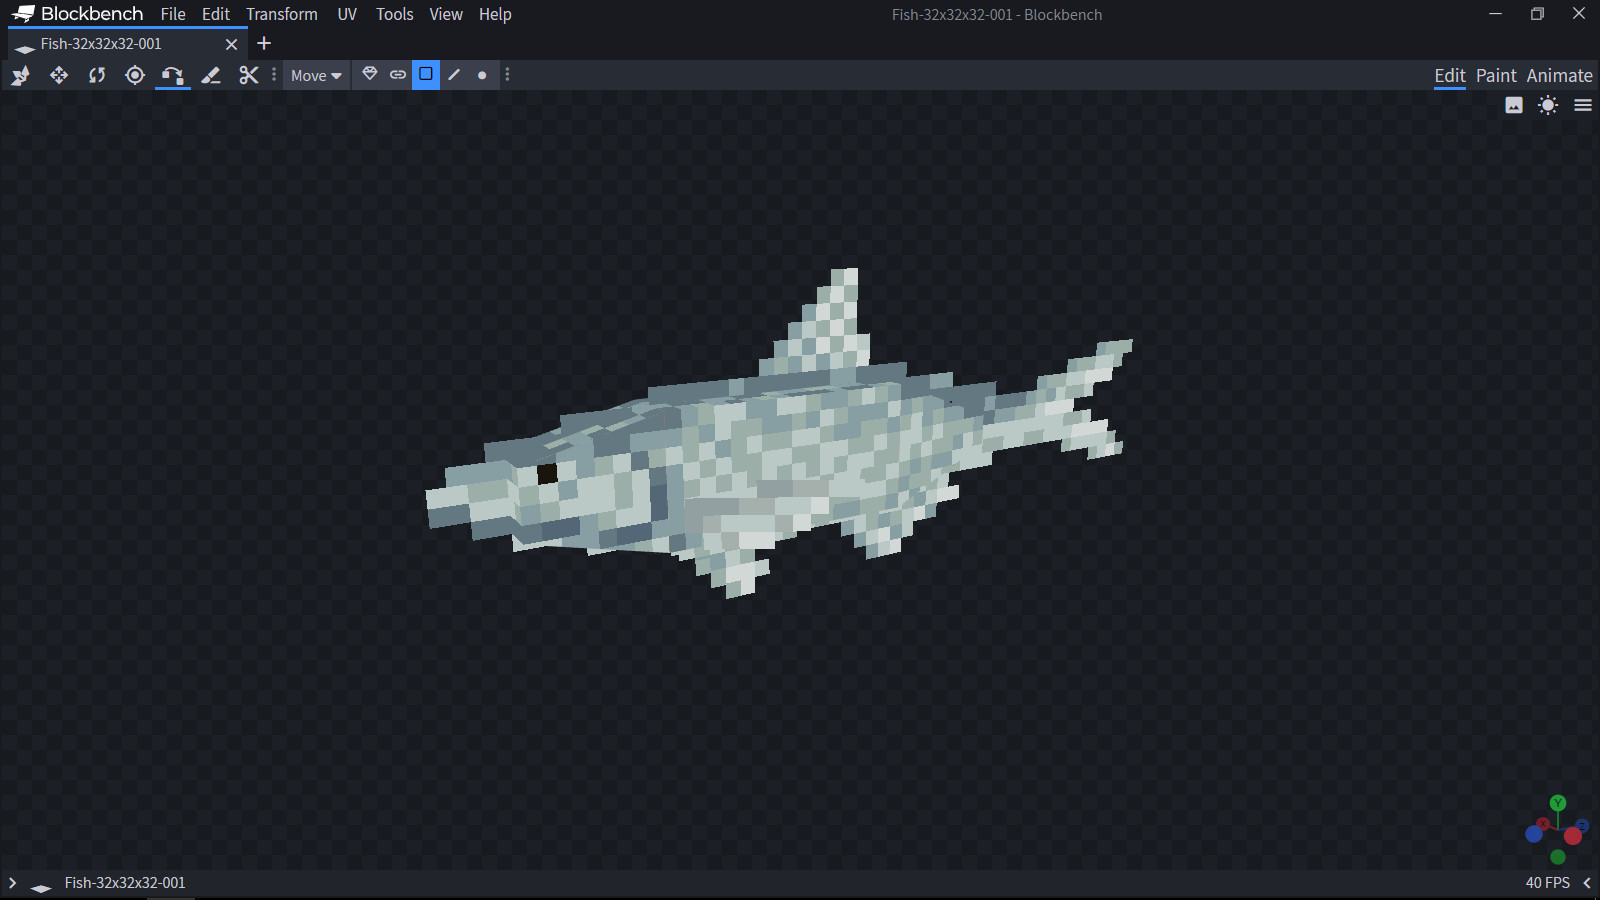Toggle viewport shading (sun icon)
Image resolution: width=1600 pixels, height=900 pixels.
pyautogui.click(x=1548, y=105)
